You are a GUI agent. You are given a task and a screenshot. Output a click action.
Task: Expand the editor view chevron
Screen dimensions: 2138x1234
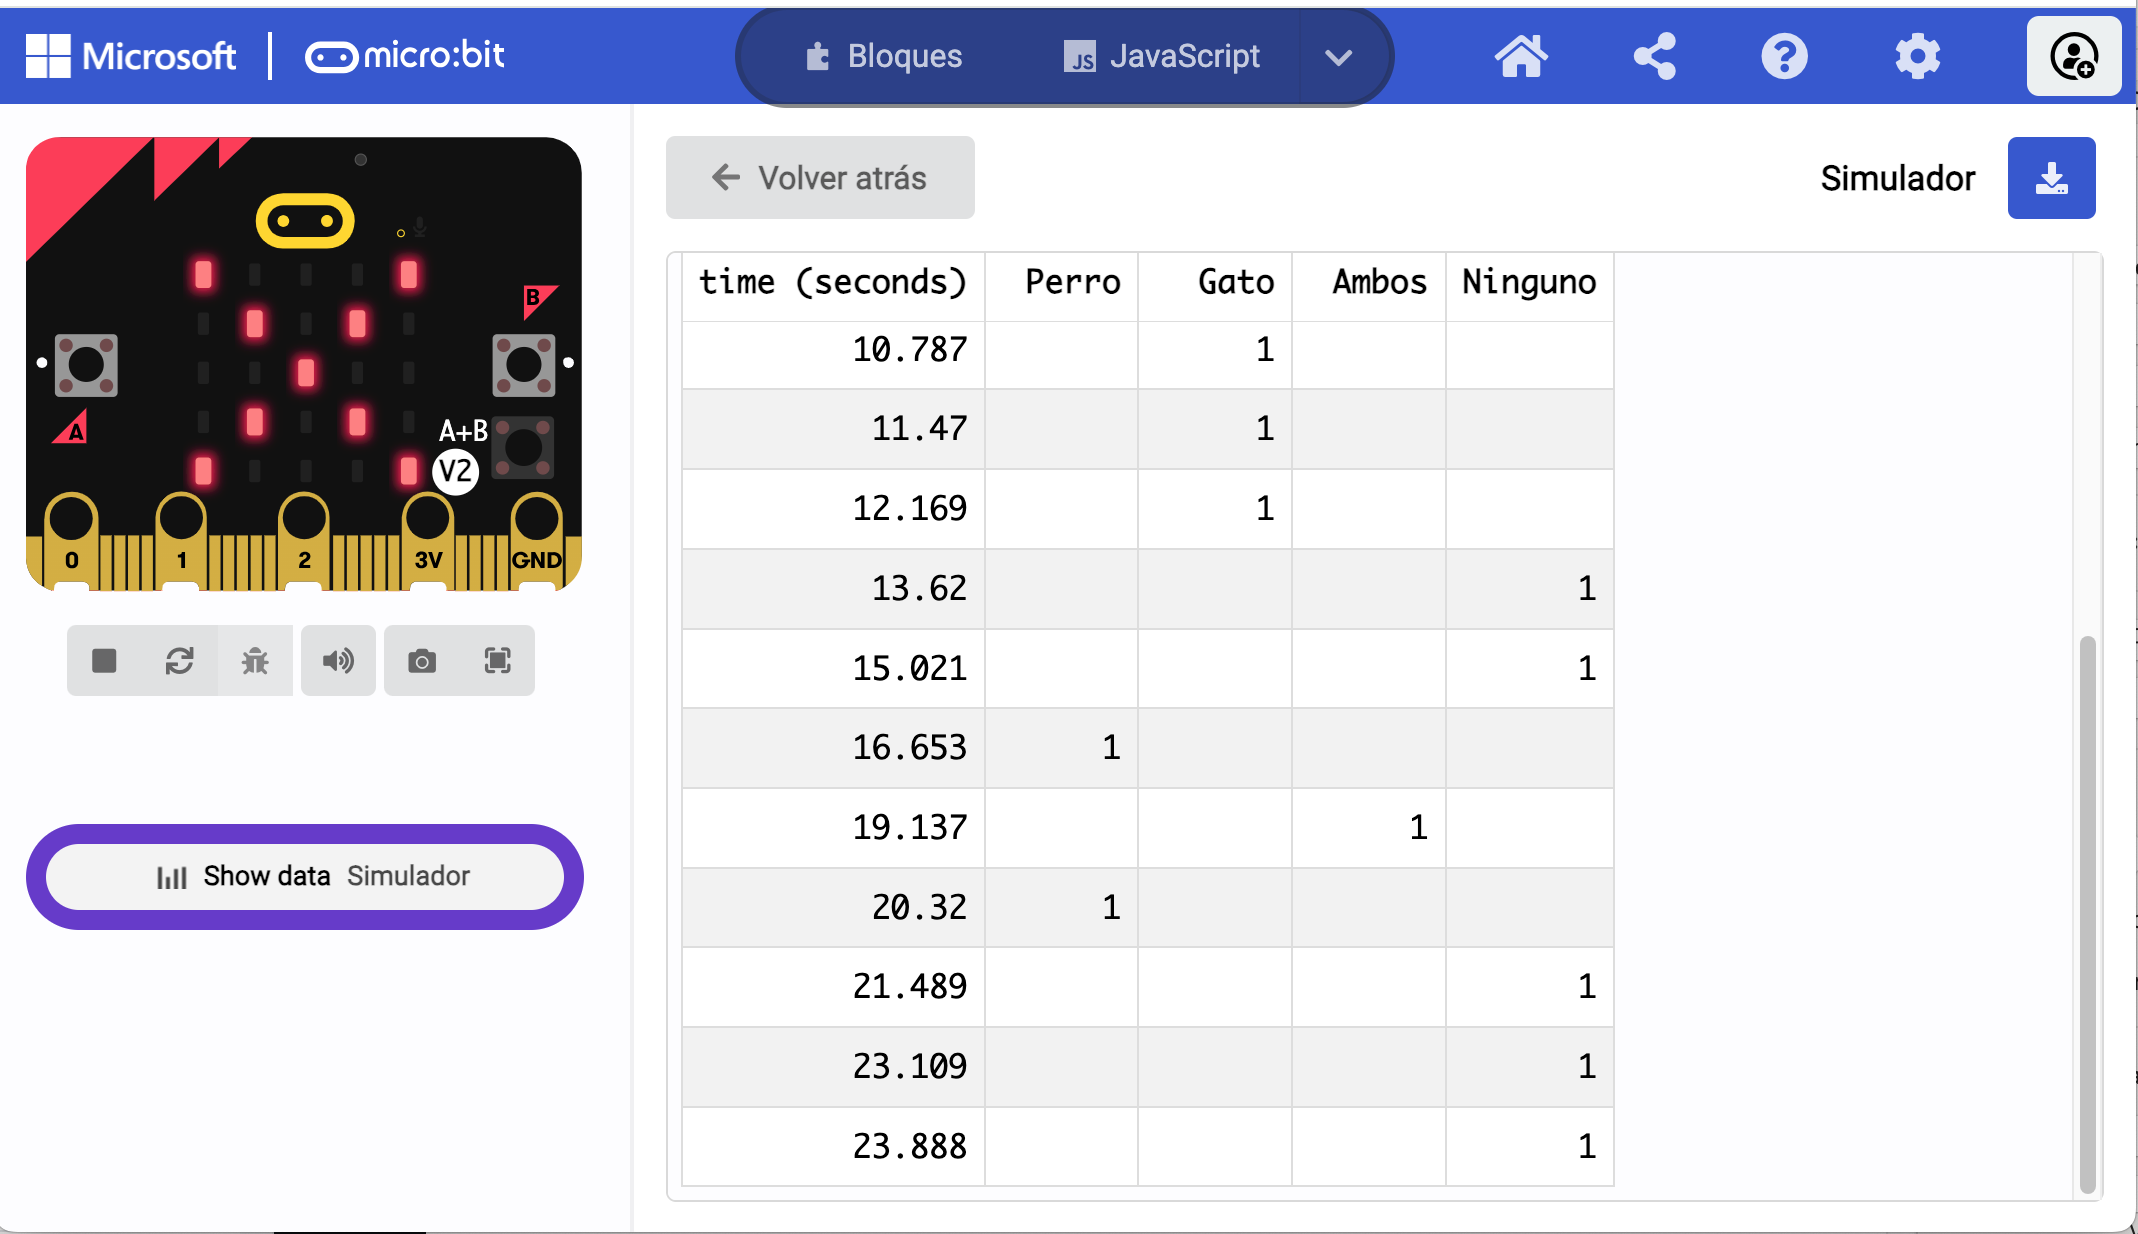click(x=1338, y=56)
